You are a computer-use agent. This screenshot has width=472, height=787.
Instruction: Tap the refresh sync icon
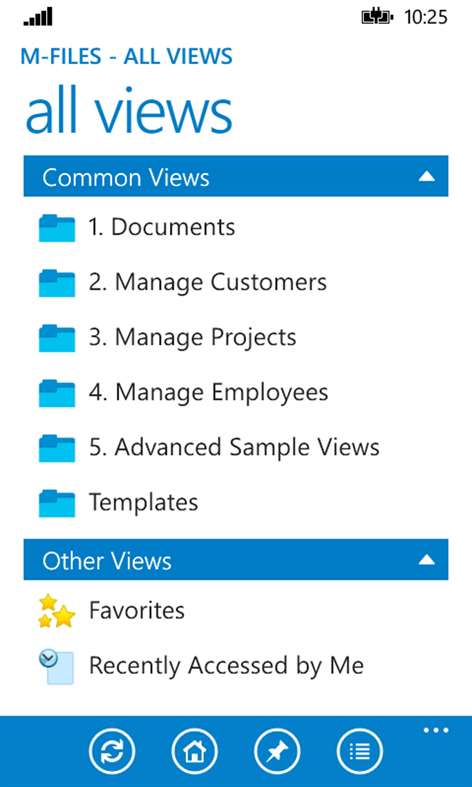point(112,751)
